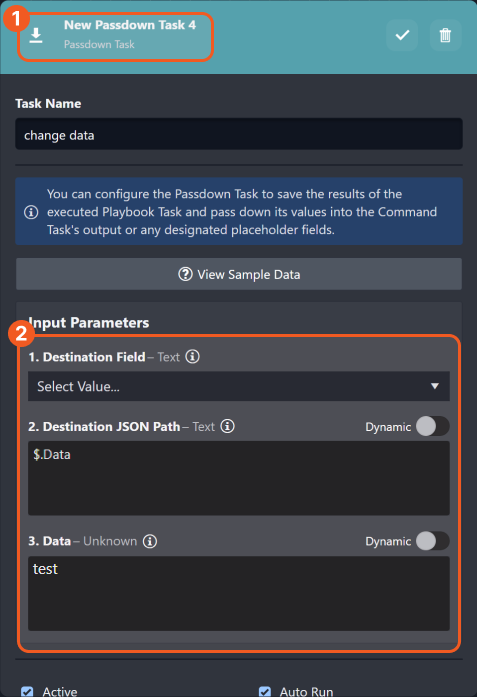Click into the Destination JSON Path text area

click(239, 478)
